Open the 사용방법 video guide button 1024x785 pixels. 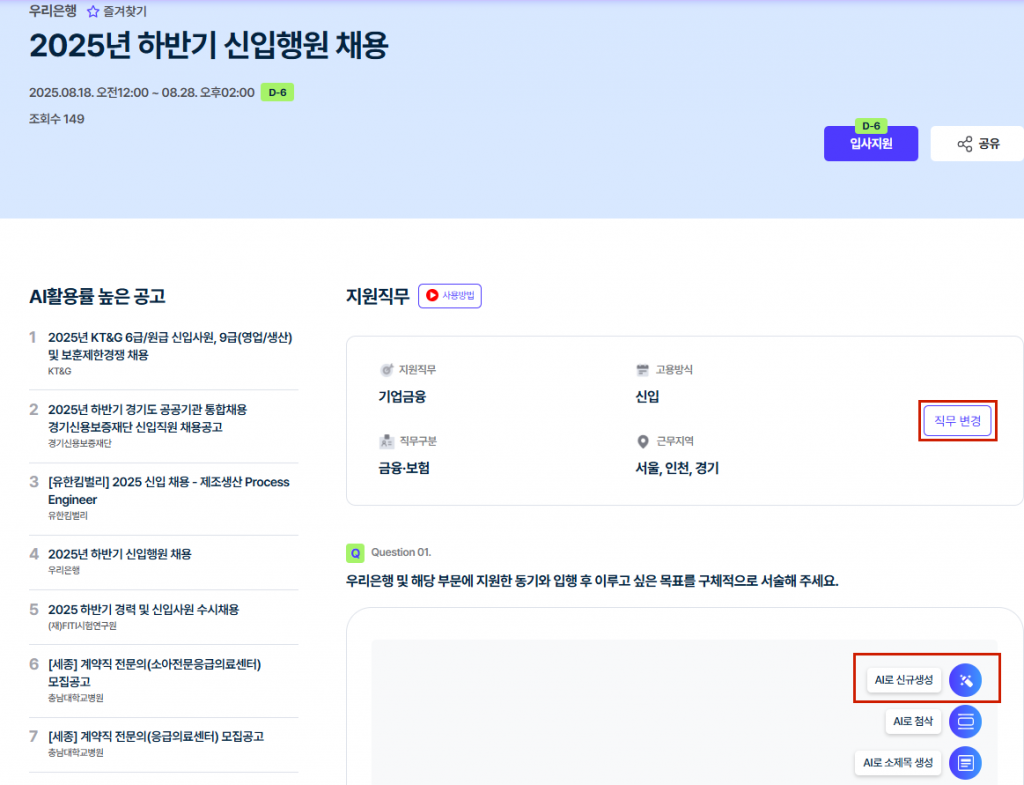450,296
